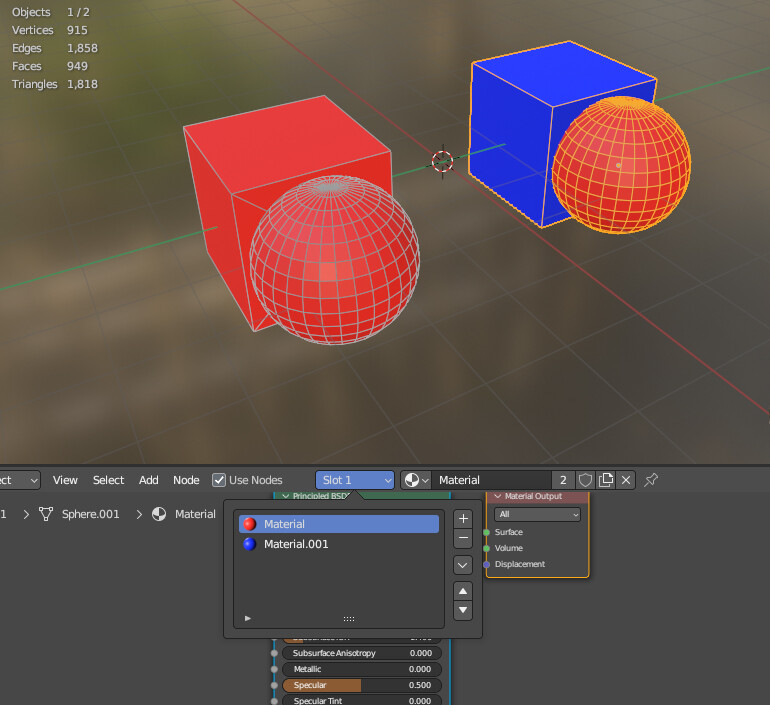Select Material.001 slot in the list
Viewport: 770px width, 705px height.
pyautogui.click(x=339, y=544)
